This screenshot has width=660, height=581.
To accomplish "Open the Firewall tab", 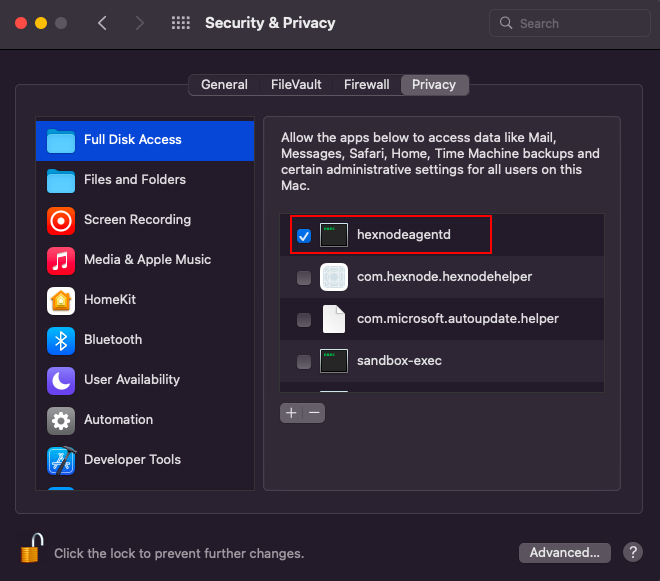I will tap(367, 85).
